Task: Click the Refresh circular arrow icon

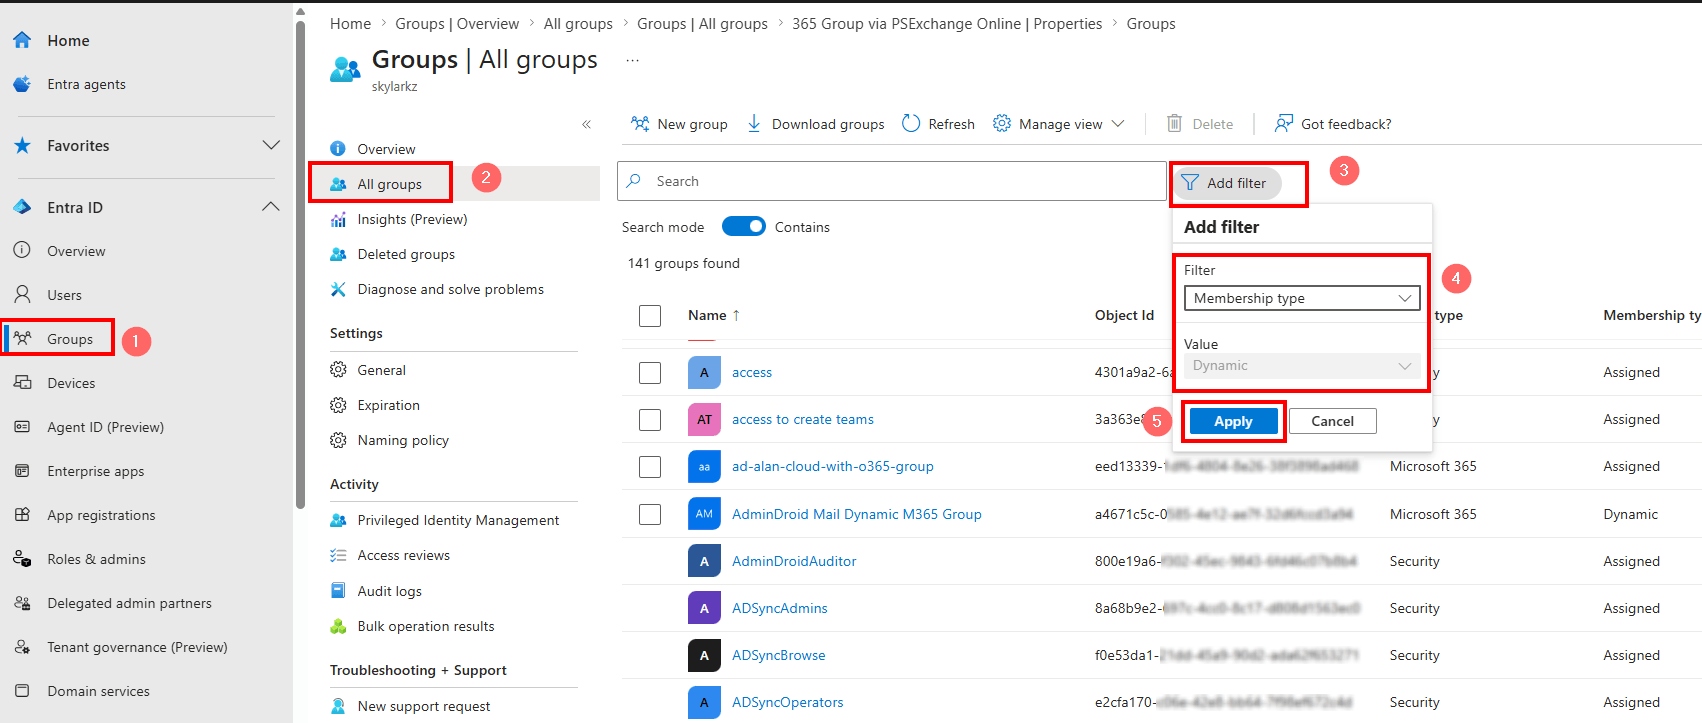Action: 911,123
